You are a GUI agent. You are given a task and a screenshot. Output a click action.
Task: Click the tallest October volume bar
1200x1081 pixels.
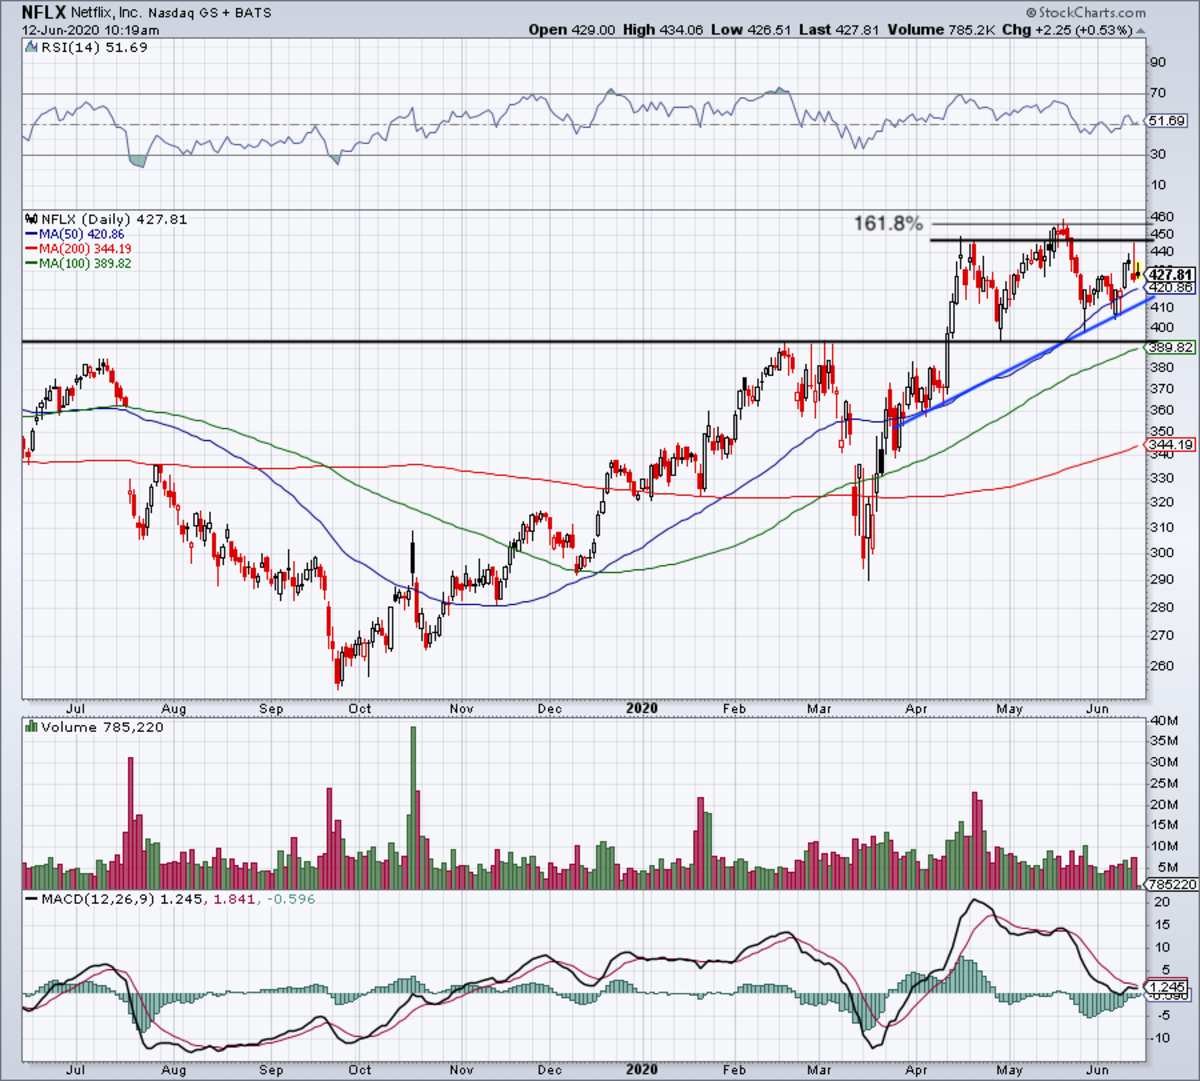[x=413, y=808]
